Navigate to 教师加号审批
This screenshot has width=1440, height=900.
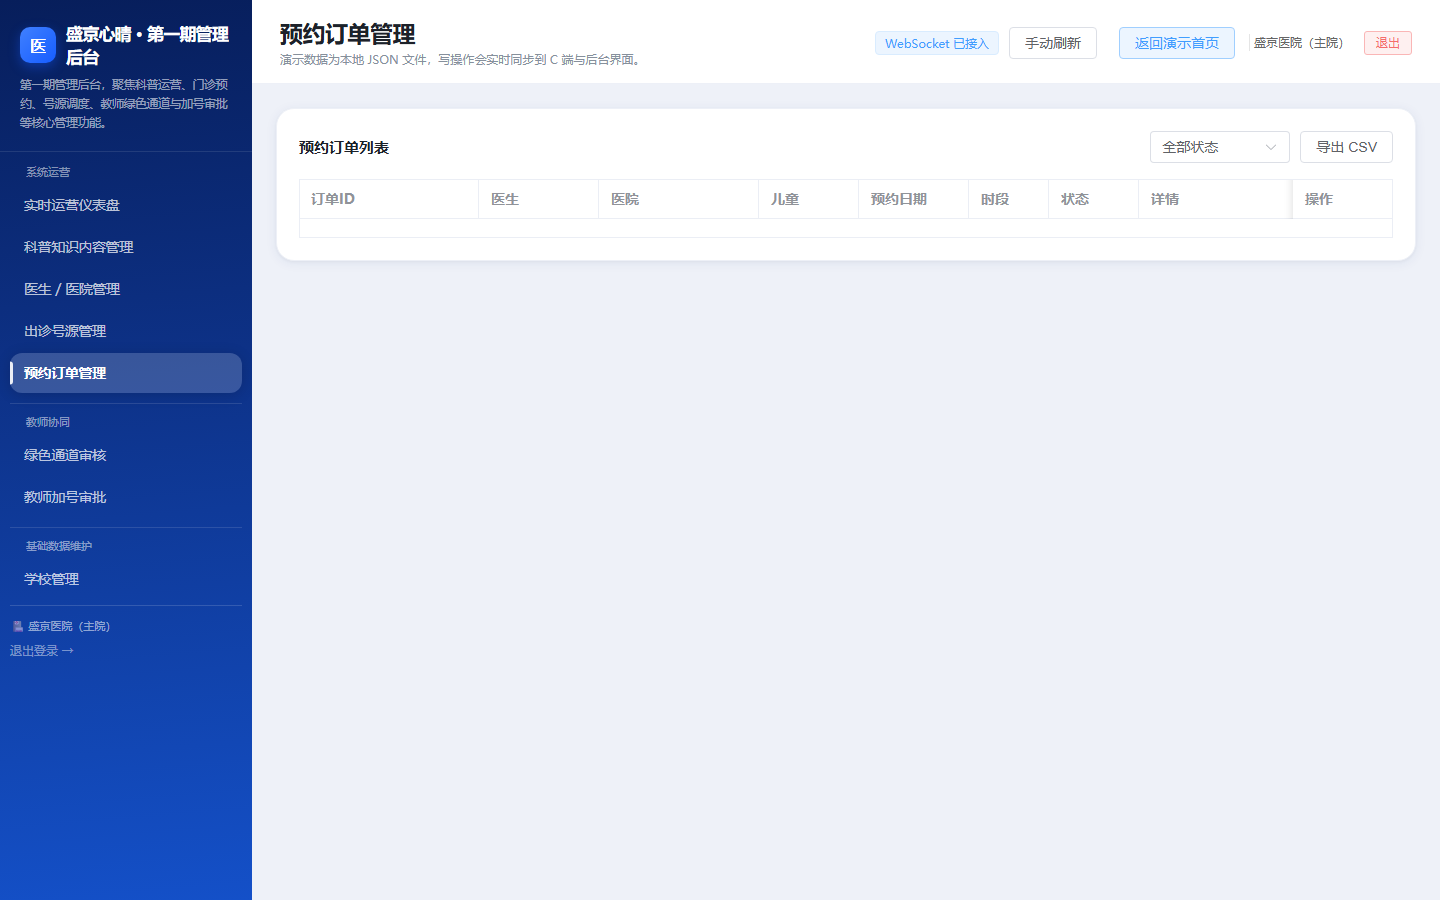click(126, 497)
